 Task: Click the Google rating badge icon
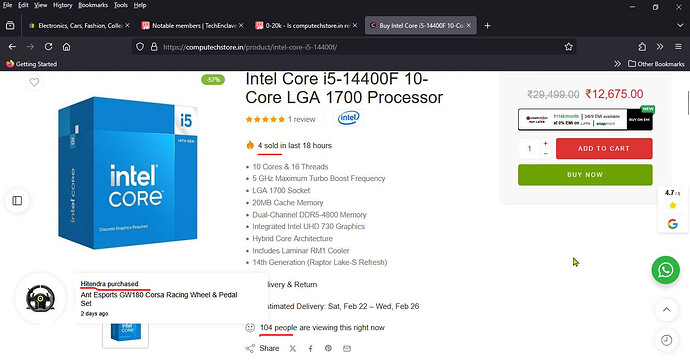(x=672, y=224)
